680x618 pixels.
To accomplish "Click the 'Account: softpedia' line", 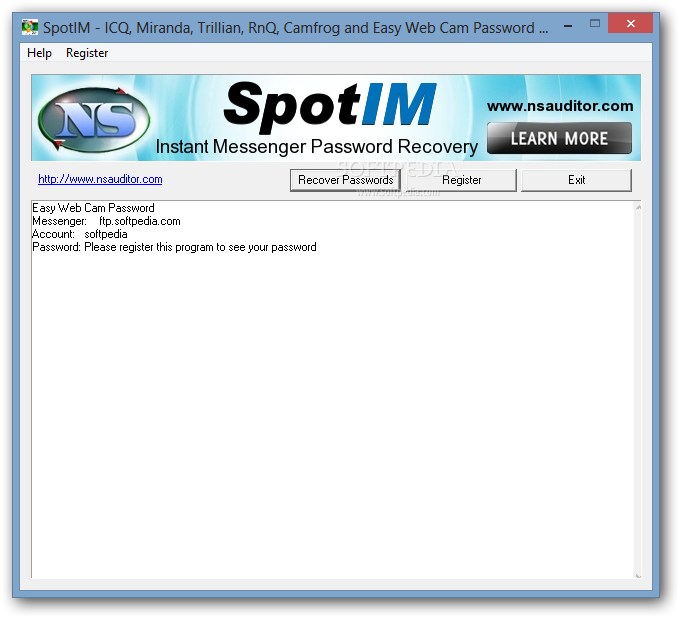I will (80, 234).
